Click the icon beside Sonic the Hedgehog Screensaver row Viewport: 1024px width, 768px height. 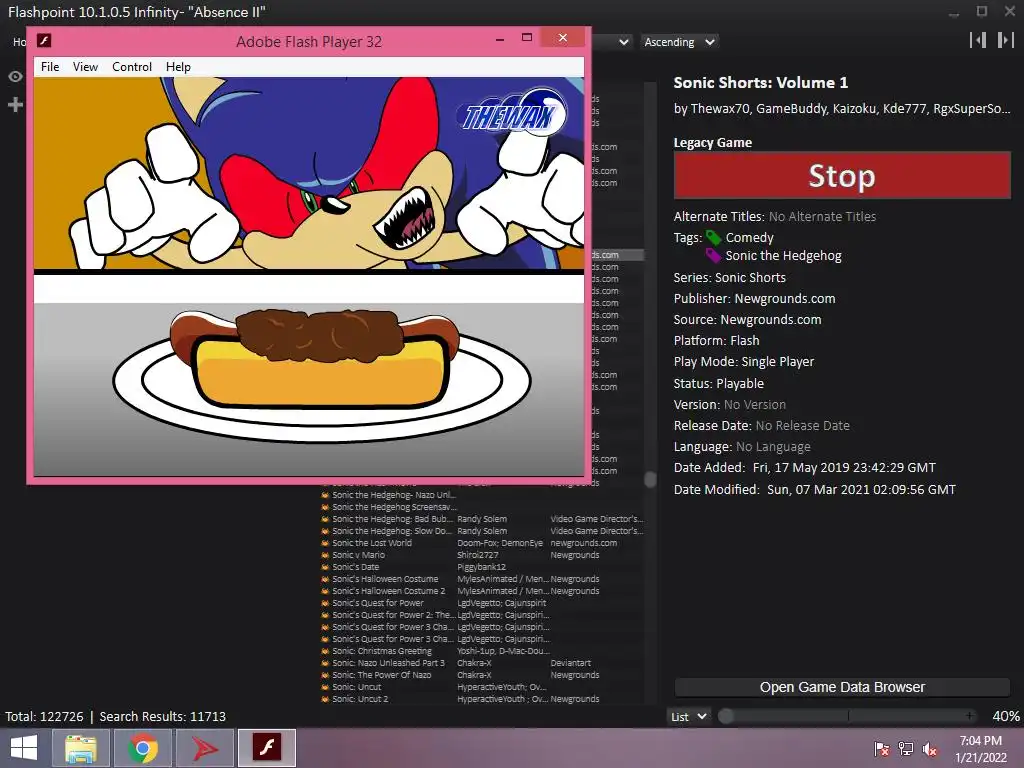pyautogui.click(x=325, y=507)
